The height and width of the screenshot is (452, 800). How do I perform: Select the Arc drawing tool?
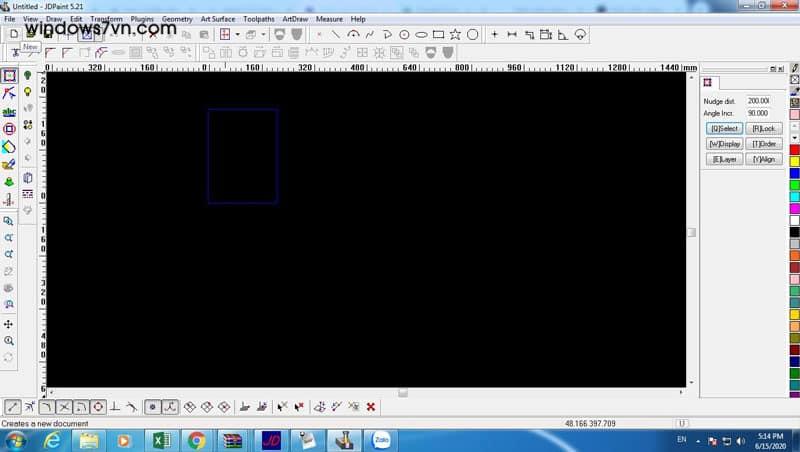[353, 35]
